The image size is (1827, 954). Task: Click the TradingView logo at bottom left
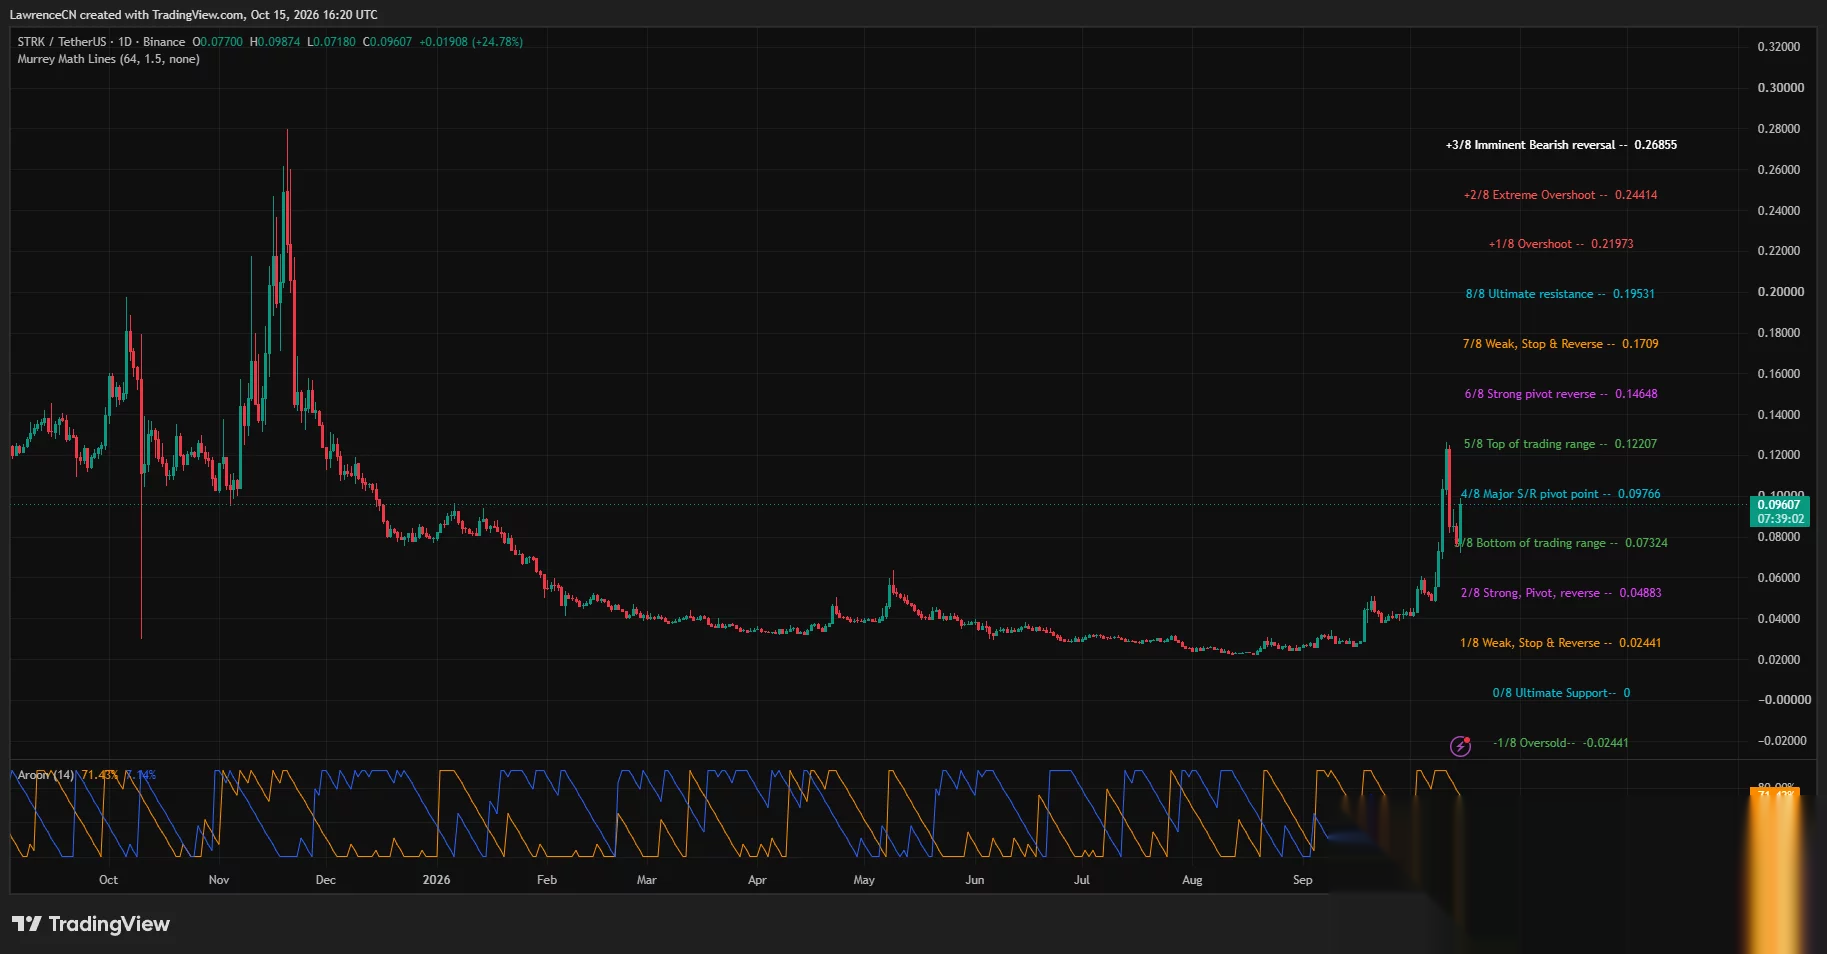91,924
